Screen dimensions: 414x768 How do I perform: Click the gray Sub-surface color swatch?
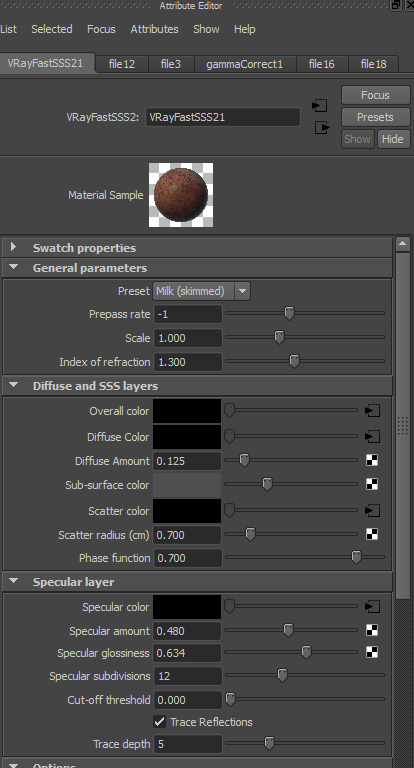pyautogui.click(x=187, y=485)
